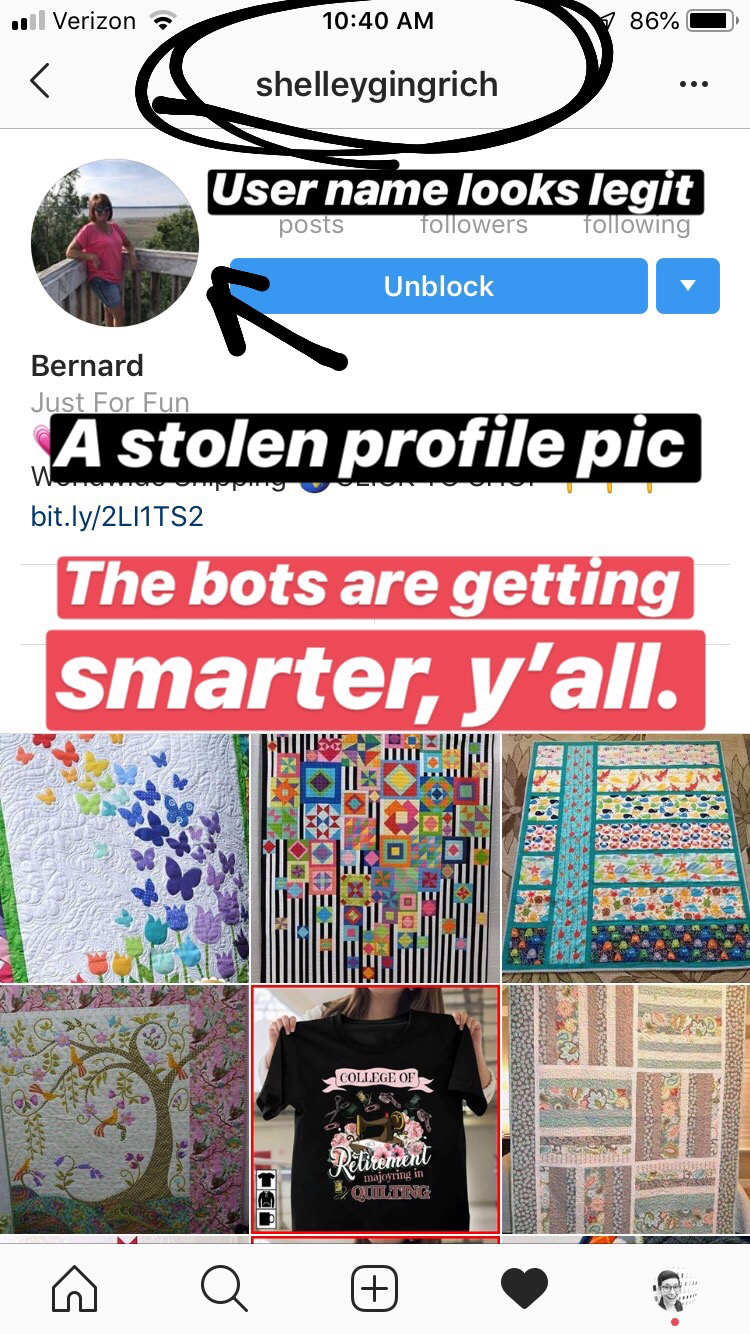View the followers count
Viewport: 750px width, 1334px height.
[474, 225]
